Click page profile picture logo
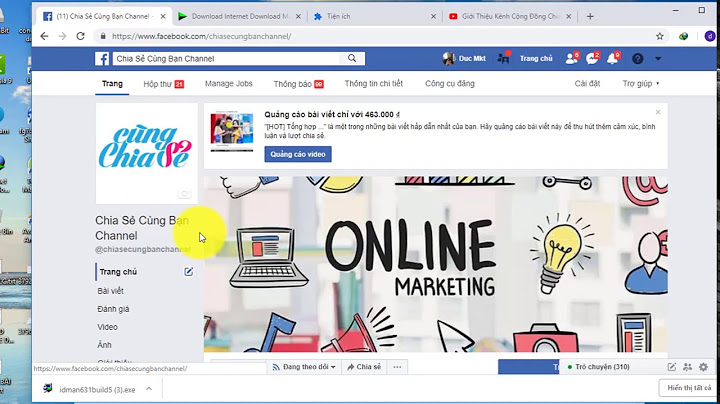This screenshot has height=404, width=720. 146,153
